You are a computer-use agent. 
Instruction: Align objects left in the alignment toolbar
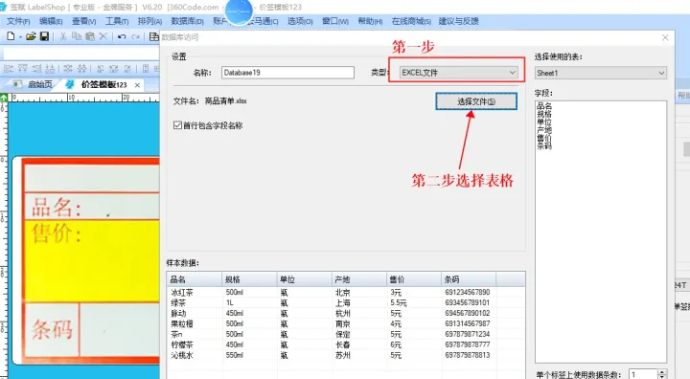click(x=9, y=68)
